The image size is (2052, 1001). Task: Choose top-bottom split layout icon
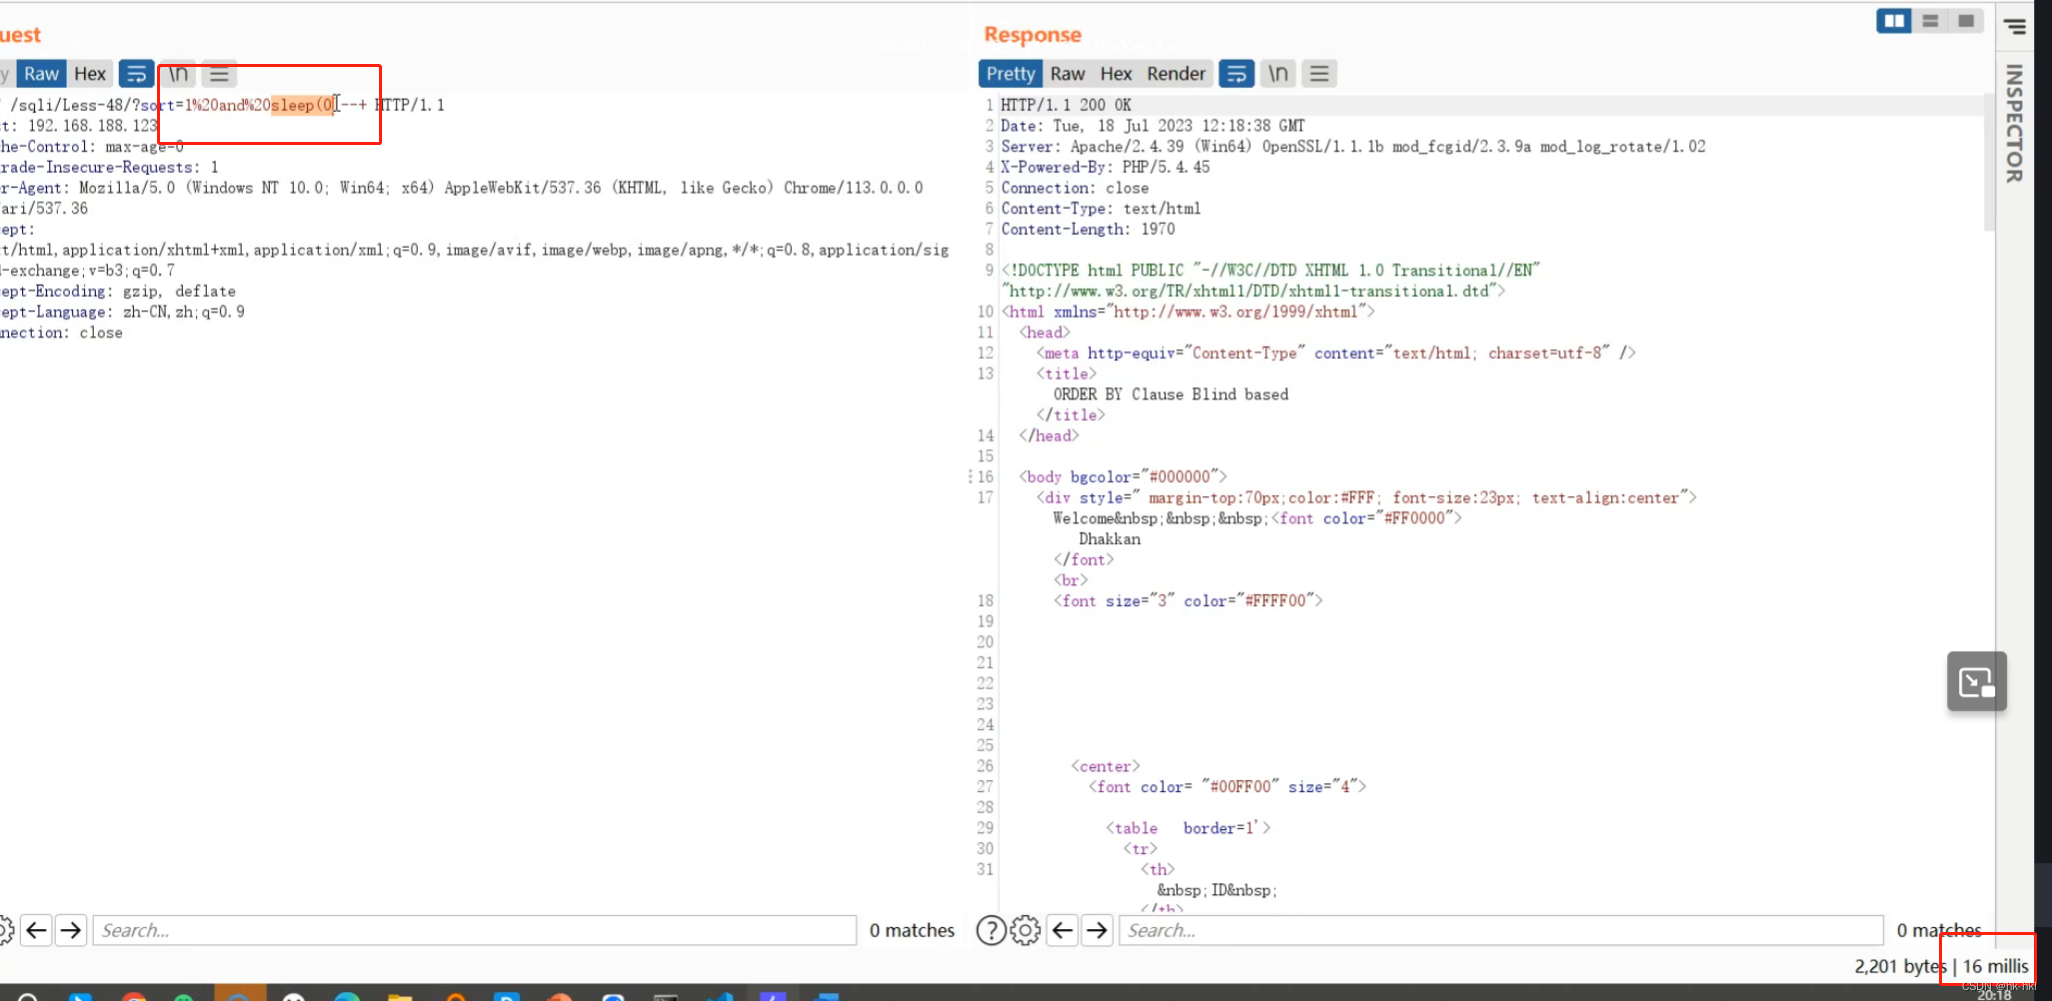(1930, 21)
